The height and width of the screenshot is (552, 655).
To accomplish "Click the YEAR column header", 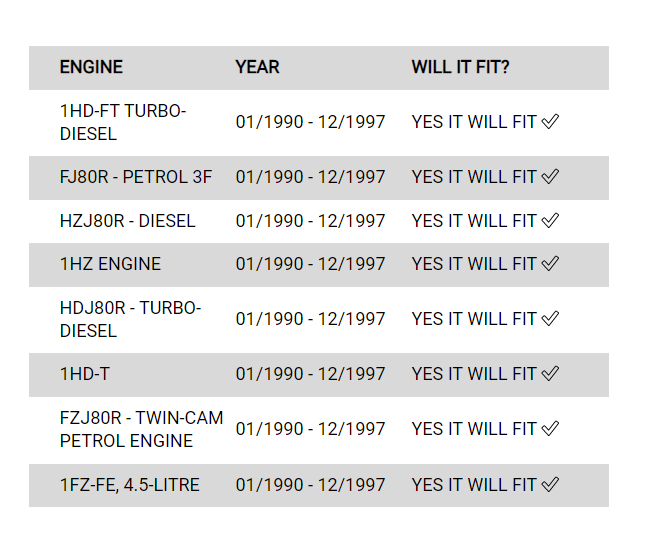I will (257, 67).
